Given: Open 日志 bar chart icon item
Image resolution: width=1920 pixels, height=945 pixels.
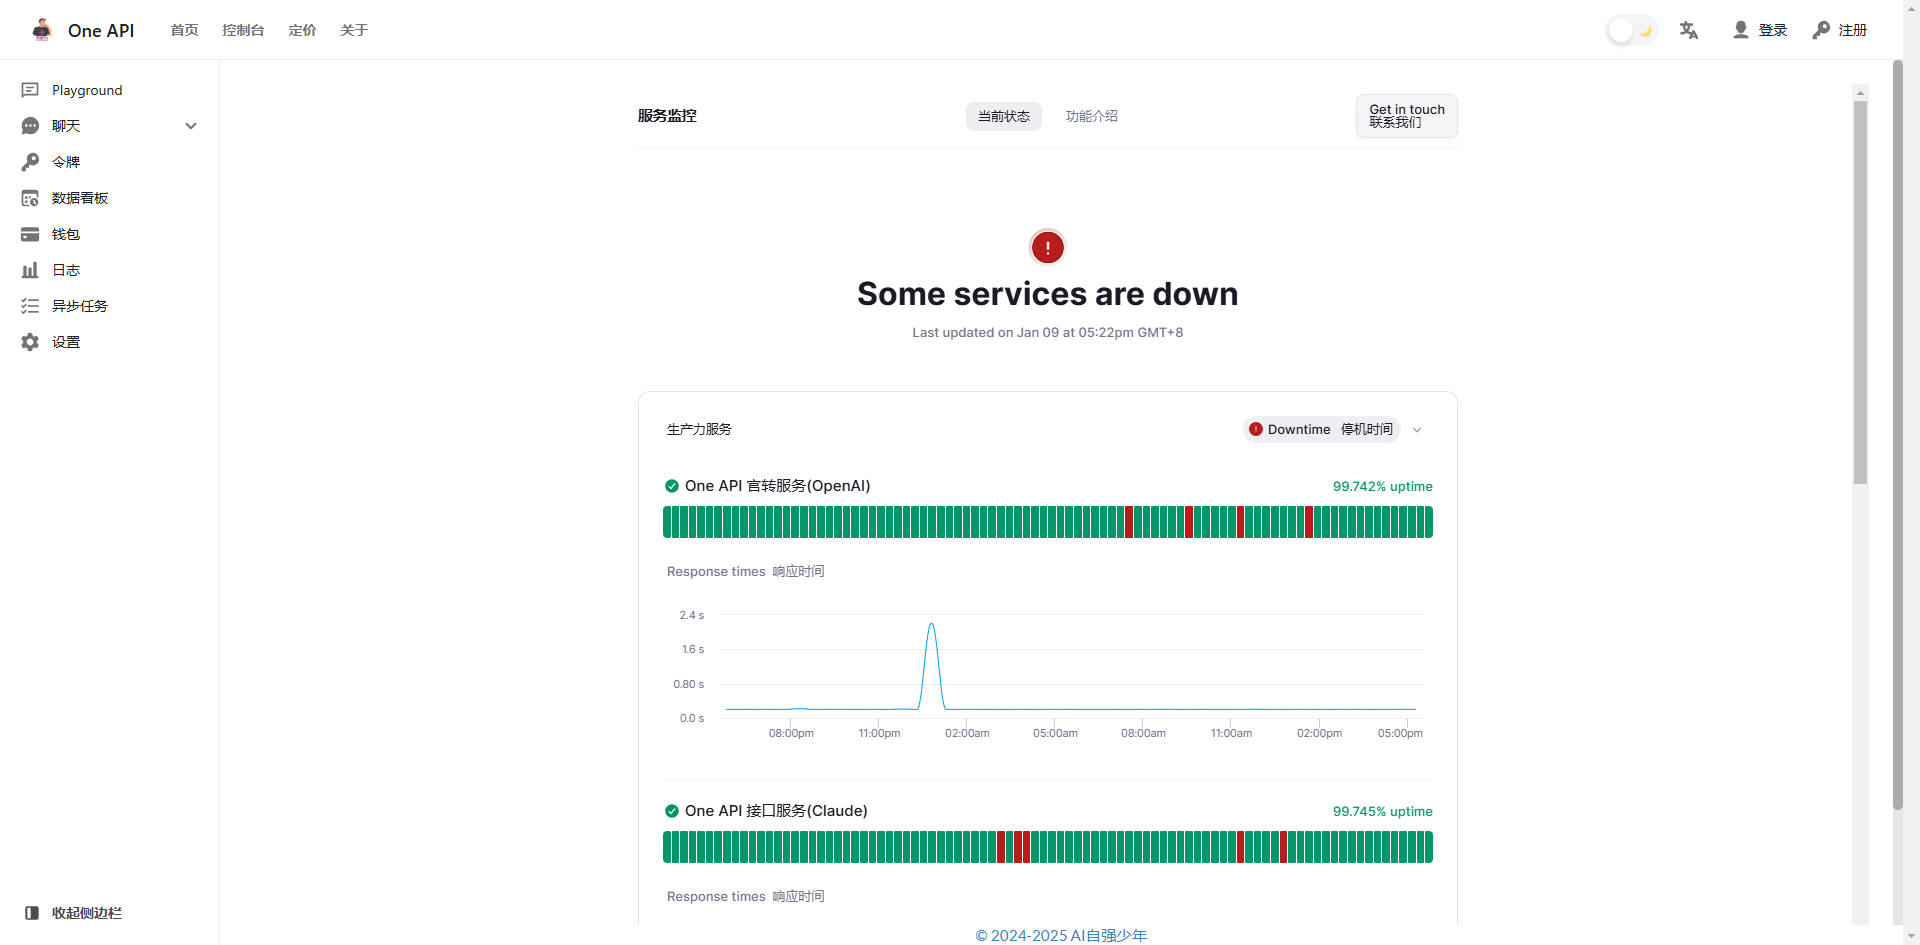Looking at the screenshot, I should click(x=30, y=270).
